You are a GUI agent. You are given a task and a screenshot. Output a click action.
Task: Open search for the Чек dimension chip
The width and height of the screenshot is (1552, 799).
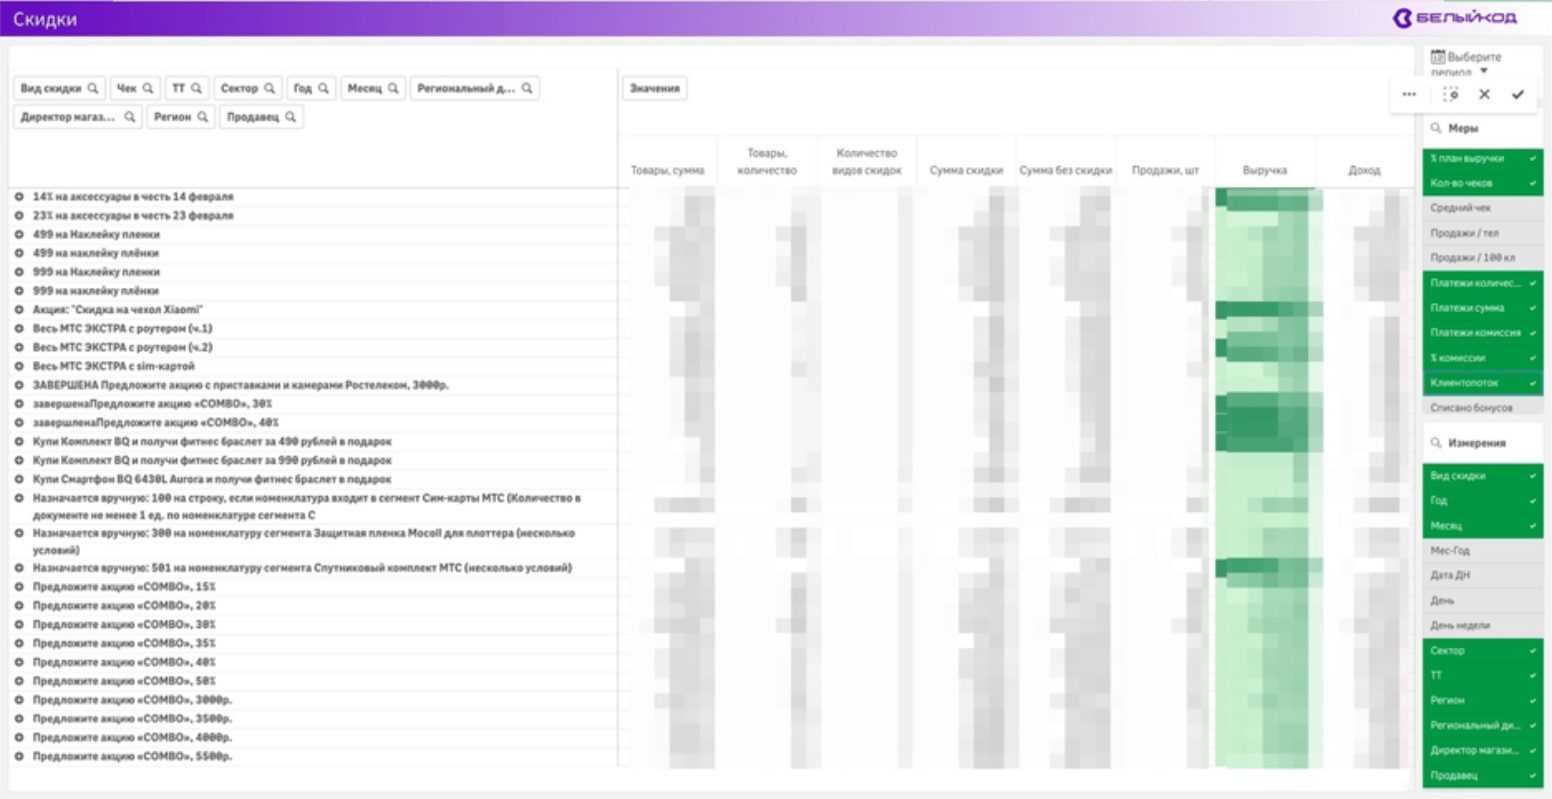[148, 88]
